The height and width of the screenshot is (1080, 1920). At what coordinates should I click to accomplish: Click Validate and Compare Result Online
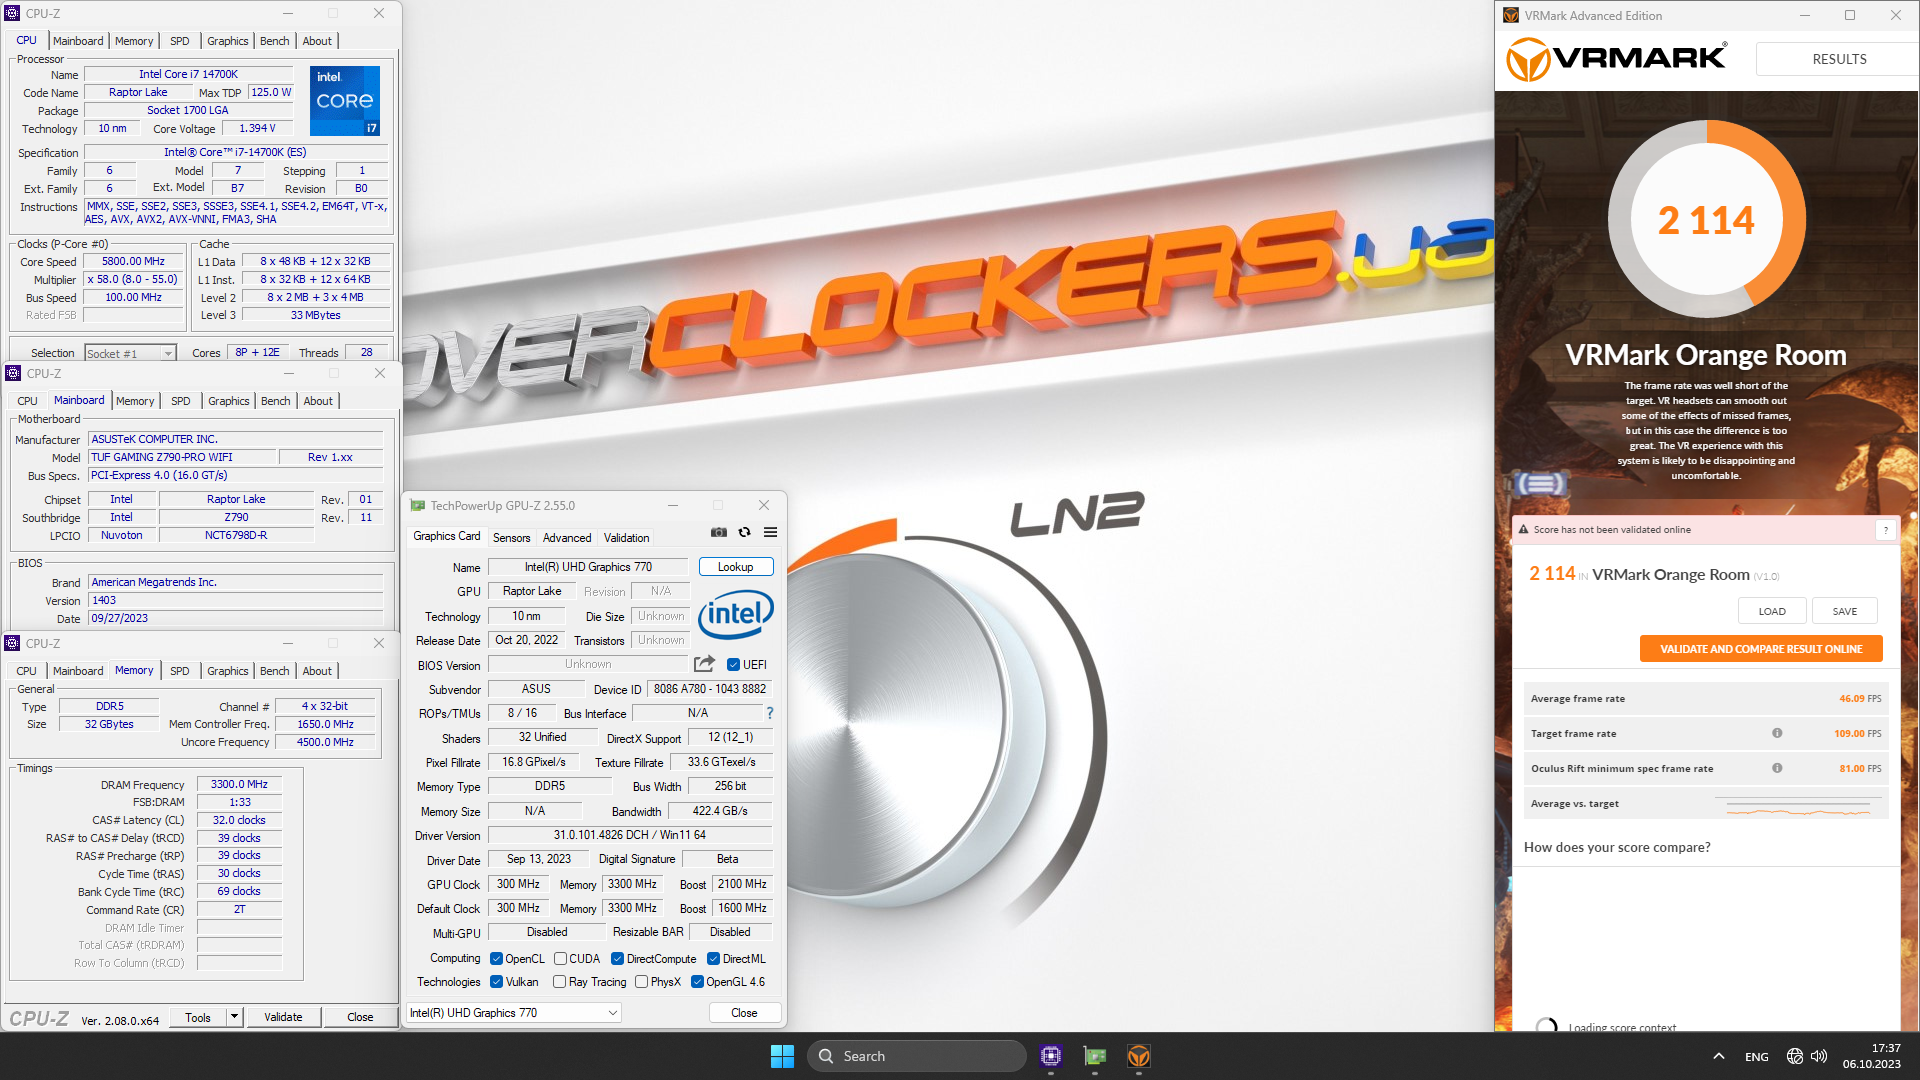point(1761,649)
